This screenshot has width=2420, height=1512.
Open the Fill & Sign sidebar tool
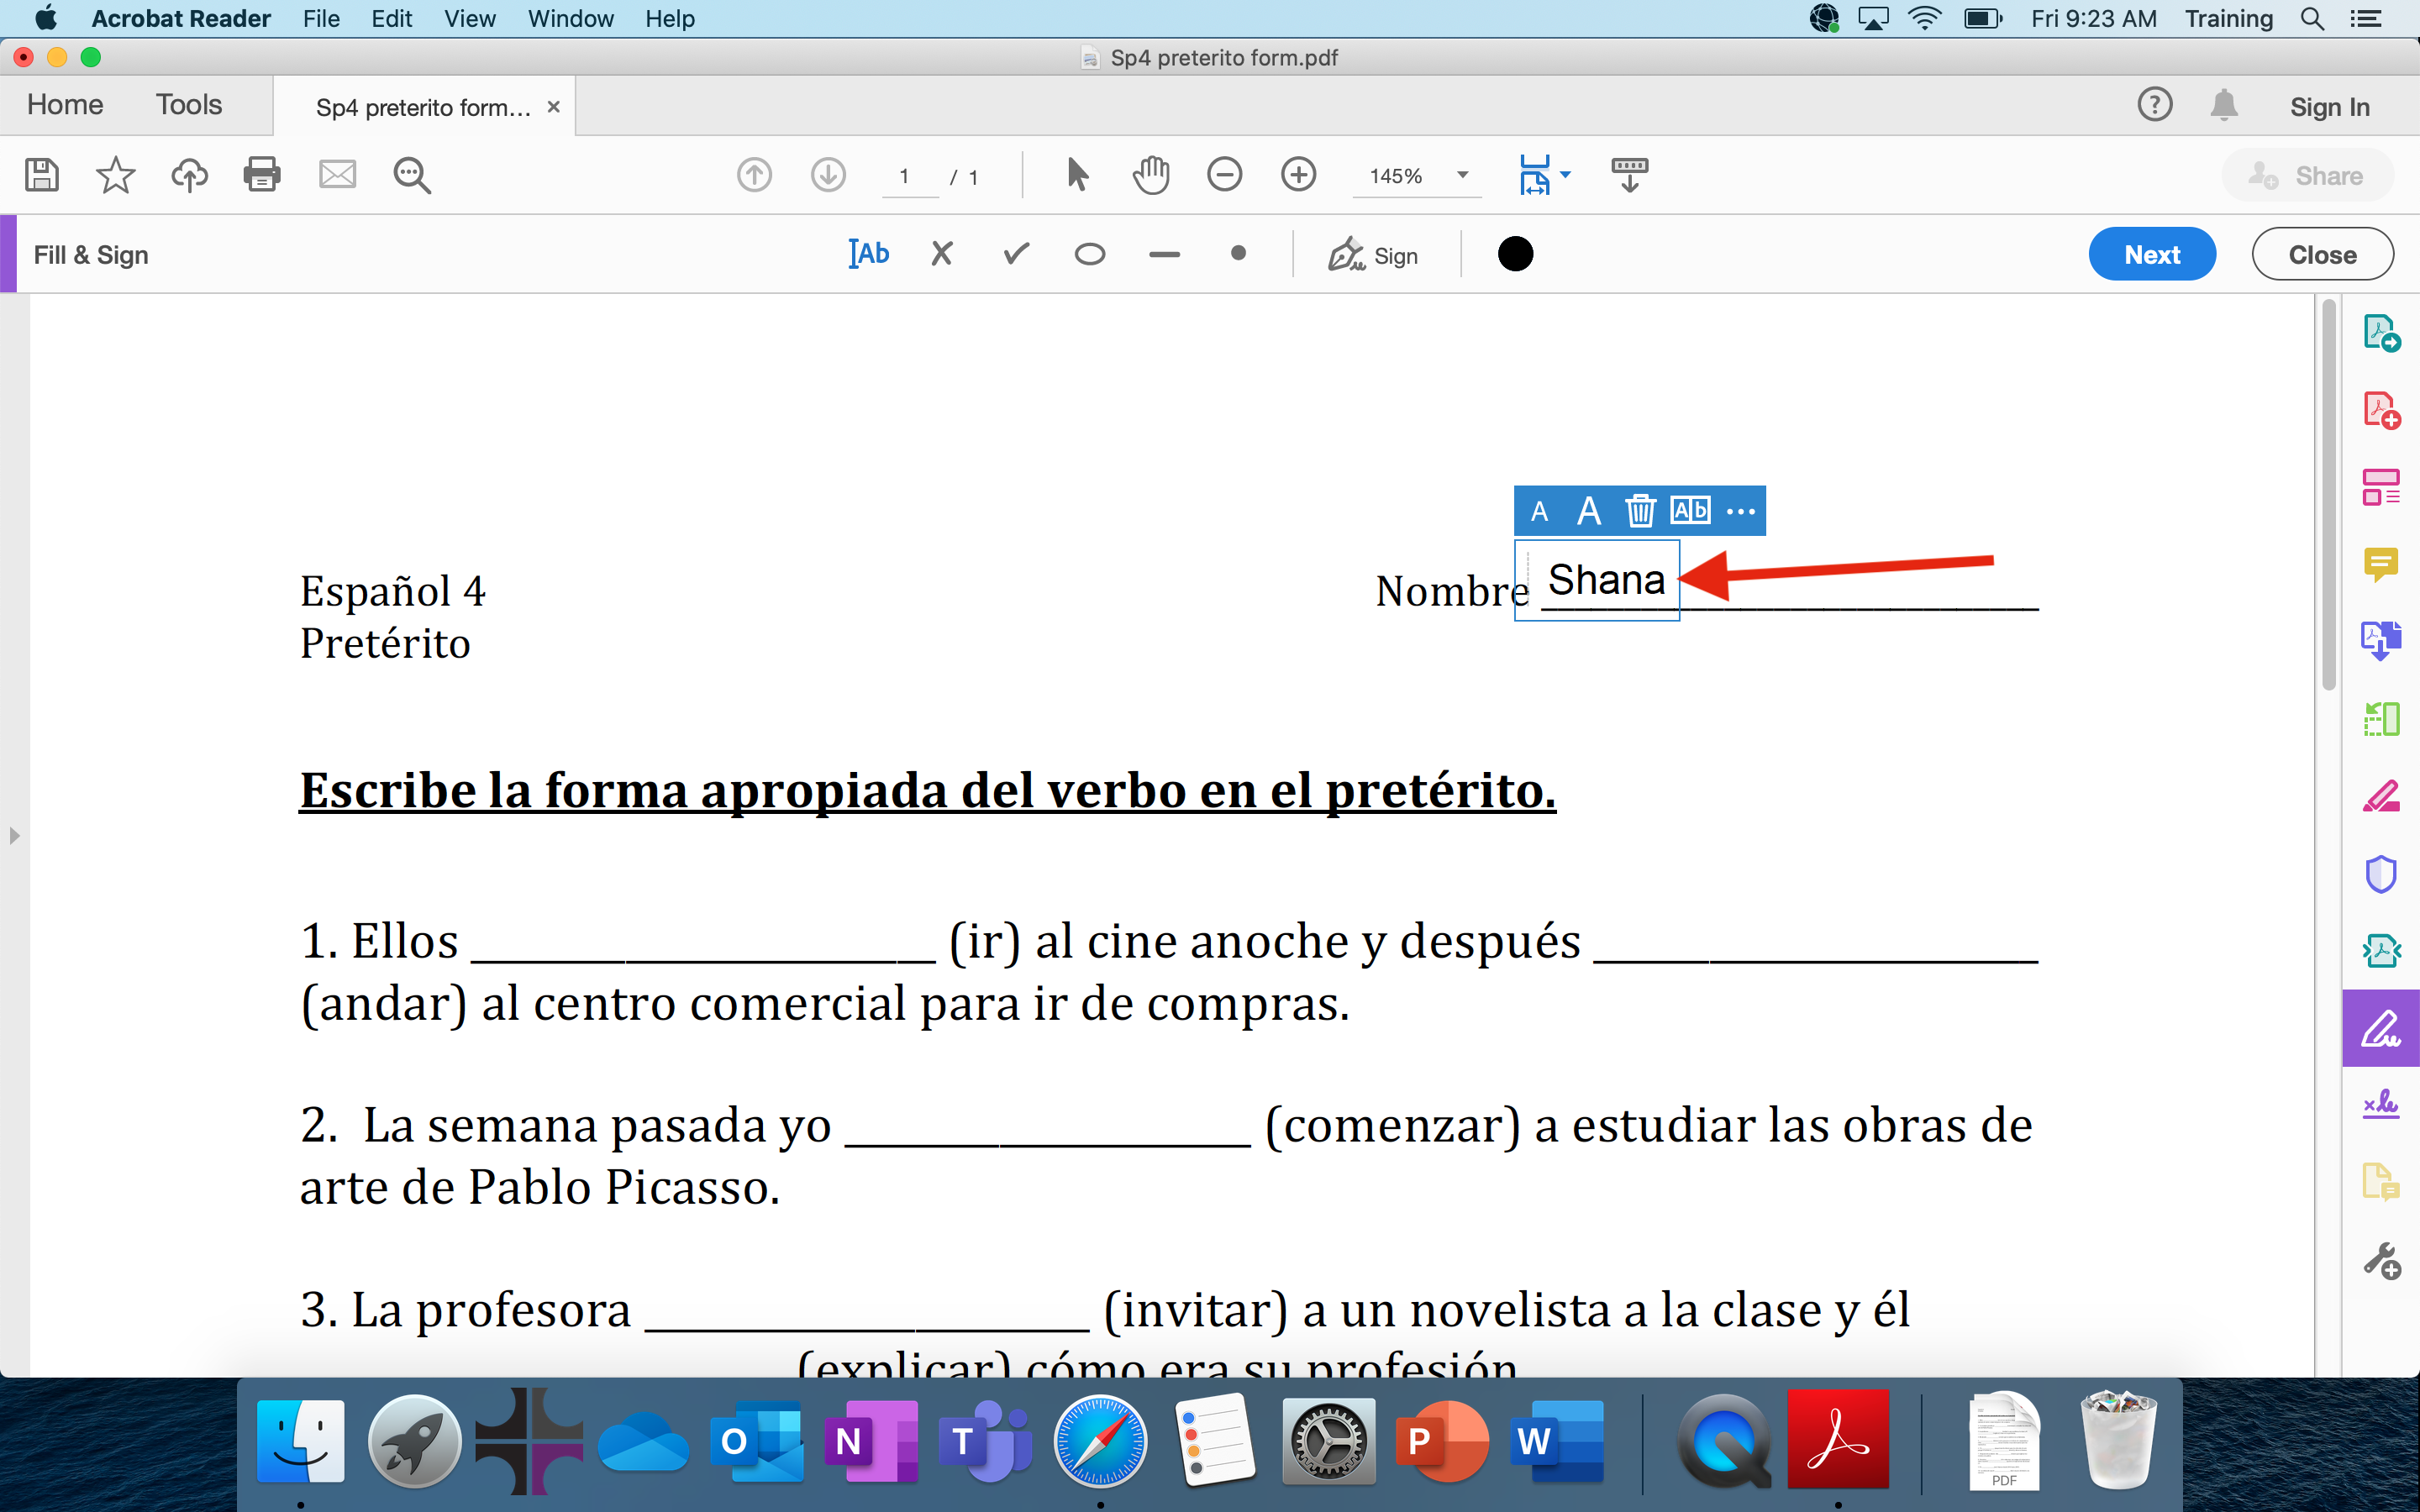point(2381,1028)
